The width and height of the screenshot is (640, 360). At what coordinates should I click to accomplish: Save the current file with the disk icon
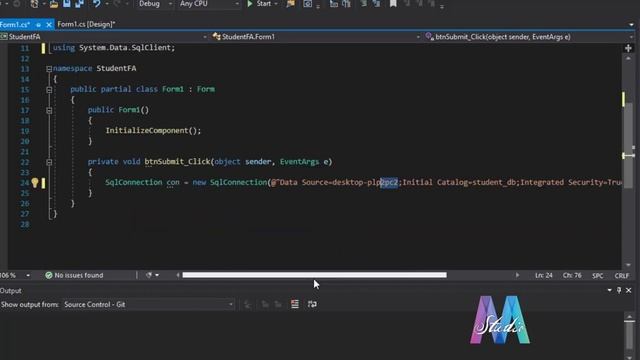click(67, 4)
